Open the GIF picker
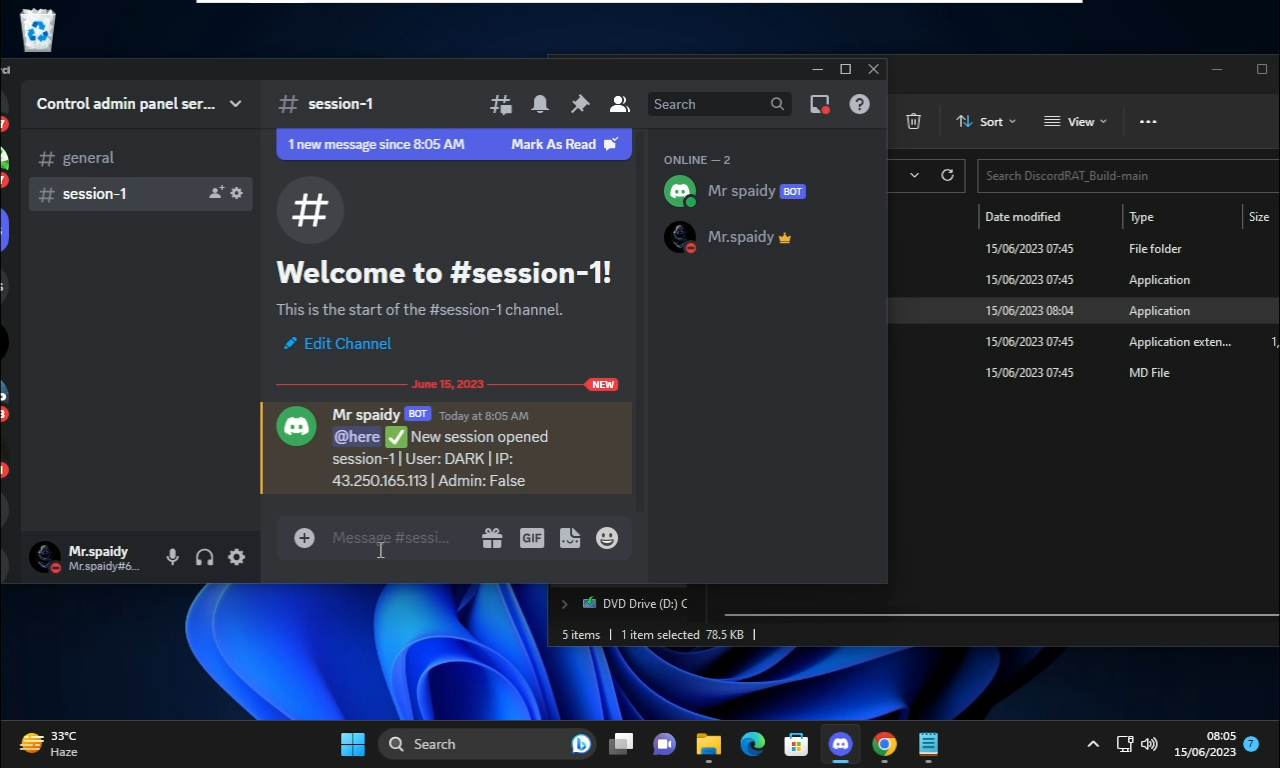Image resolution: width=1280 pixels, height=768 pixels. coord(531,538)
